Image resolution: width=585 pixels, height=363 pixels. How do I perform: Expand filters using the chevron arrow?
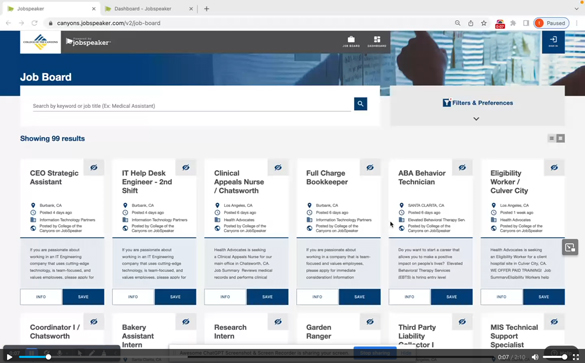pos(476,119)
